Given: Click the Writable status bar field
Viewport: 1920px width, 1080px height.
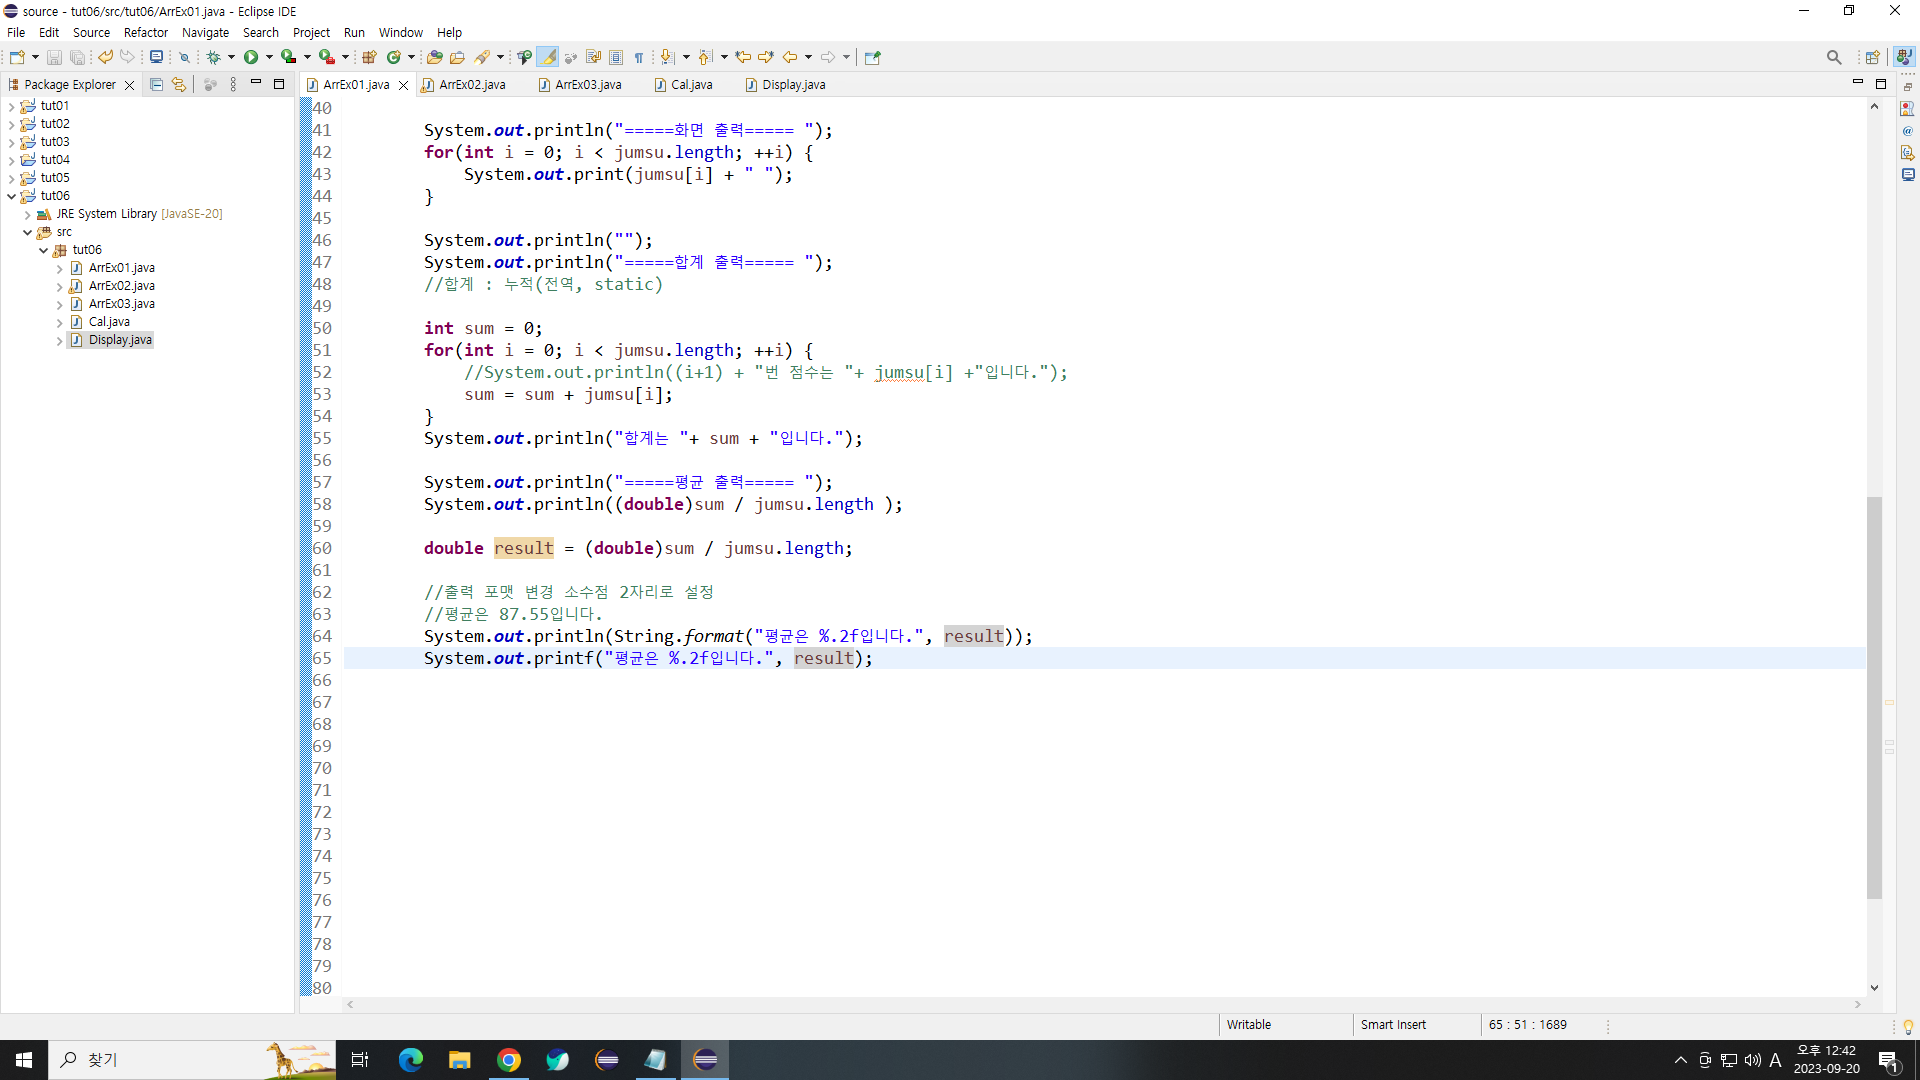Looking at the screenshot, I should [1249, 1025].
